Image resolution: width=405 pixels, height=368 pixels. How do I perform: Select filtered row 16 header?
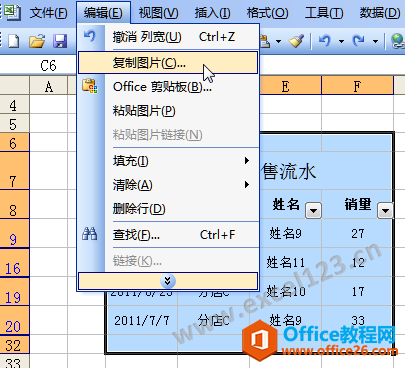point(14,262)
